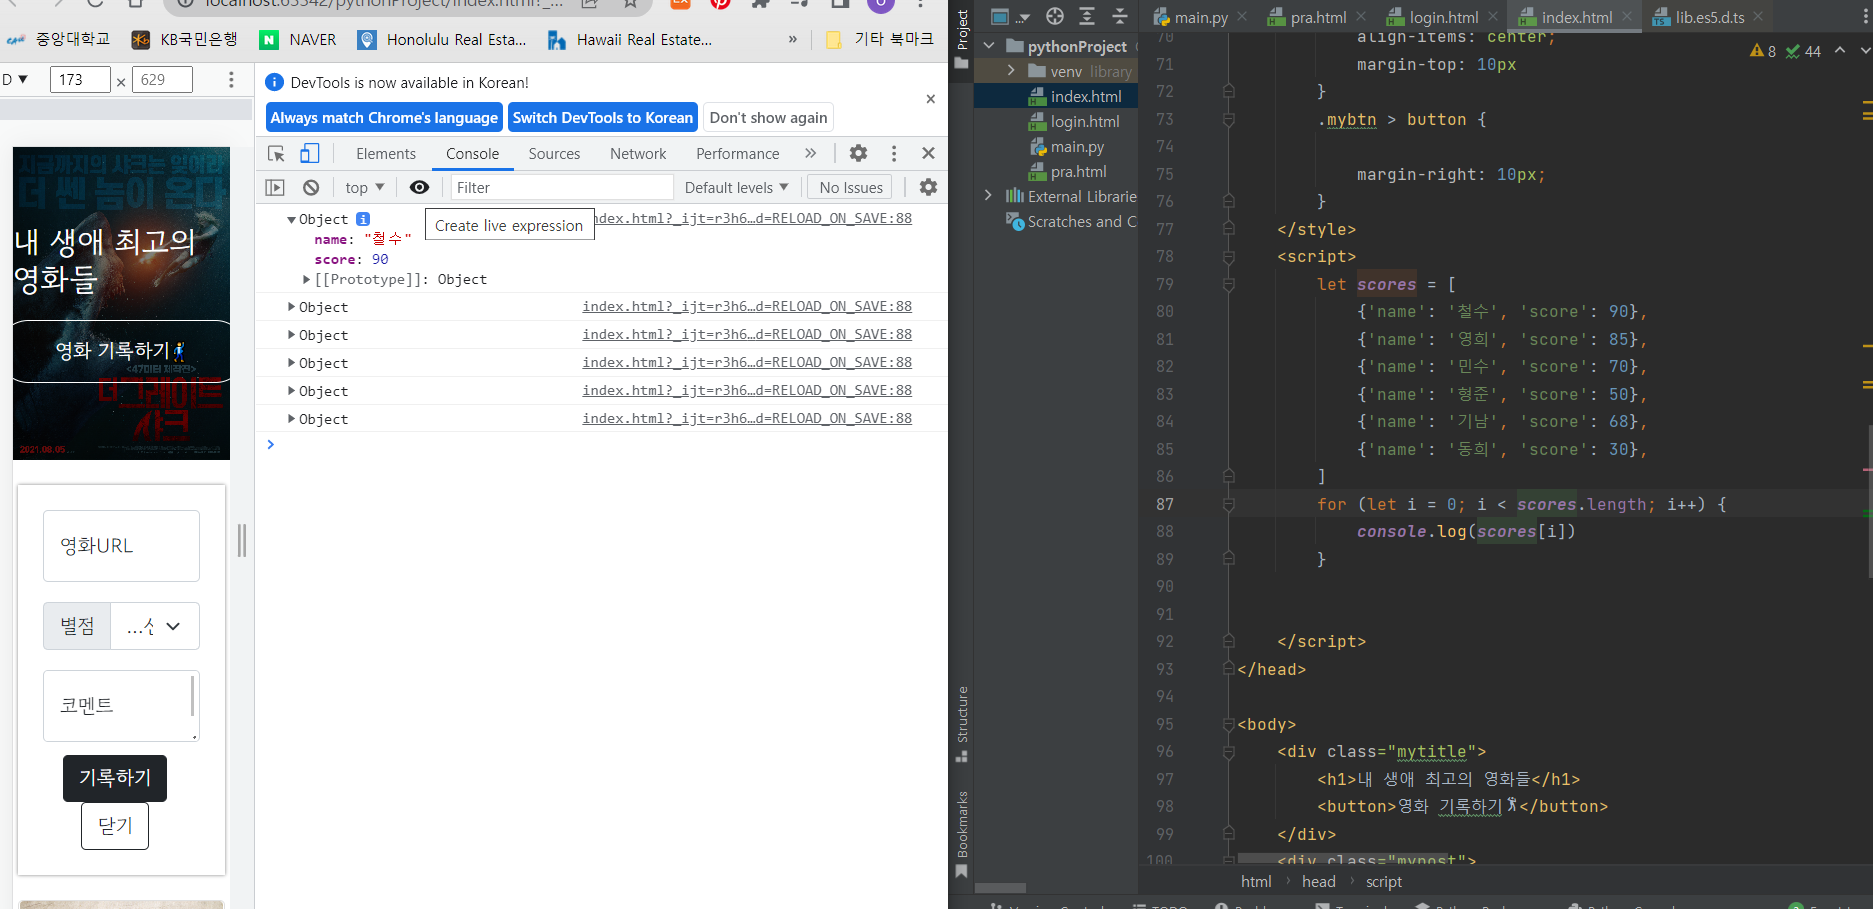The image size is (1873, 909).
Task: Open console settings gear beside No Issues
Action: pos(928,187)
